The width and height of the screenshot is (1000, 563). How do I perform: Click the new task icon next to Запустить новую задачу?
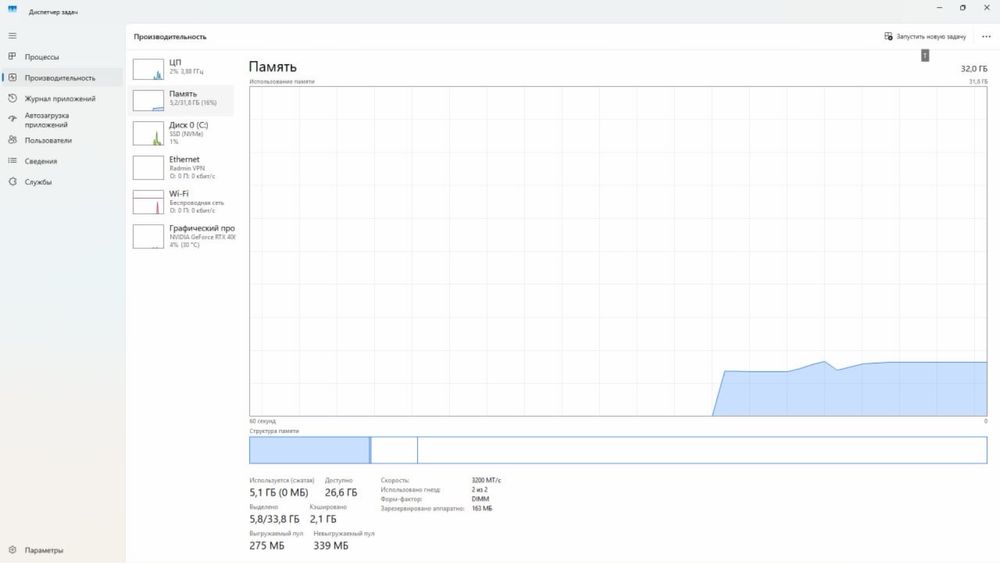[x=888, y=36]
